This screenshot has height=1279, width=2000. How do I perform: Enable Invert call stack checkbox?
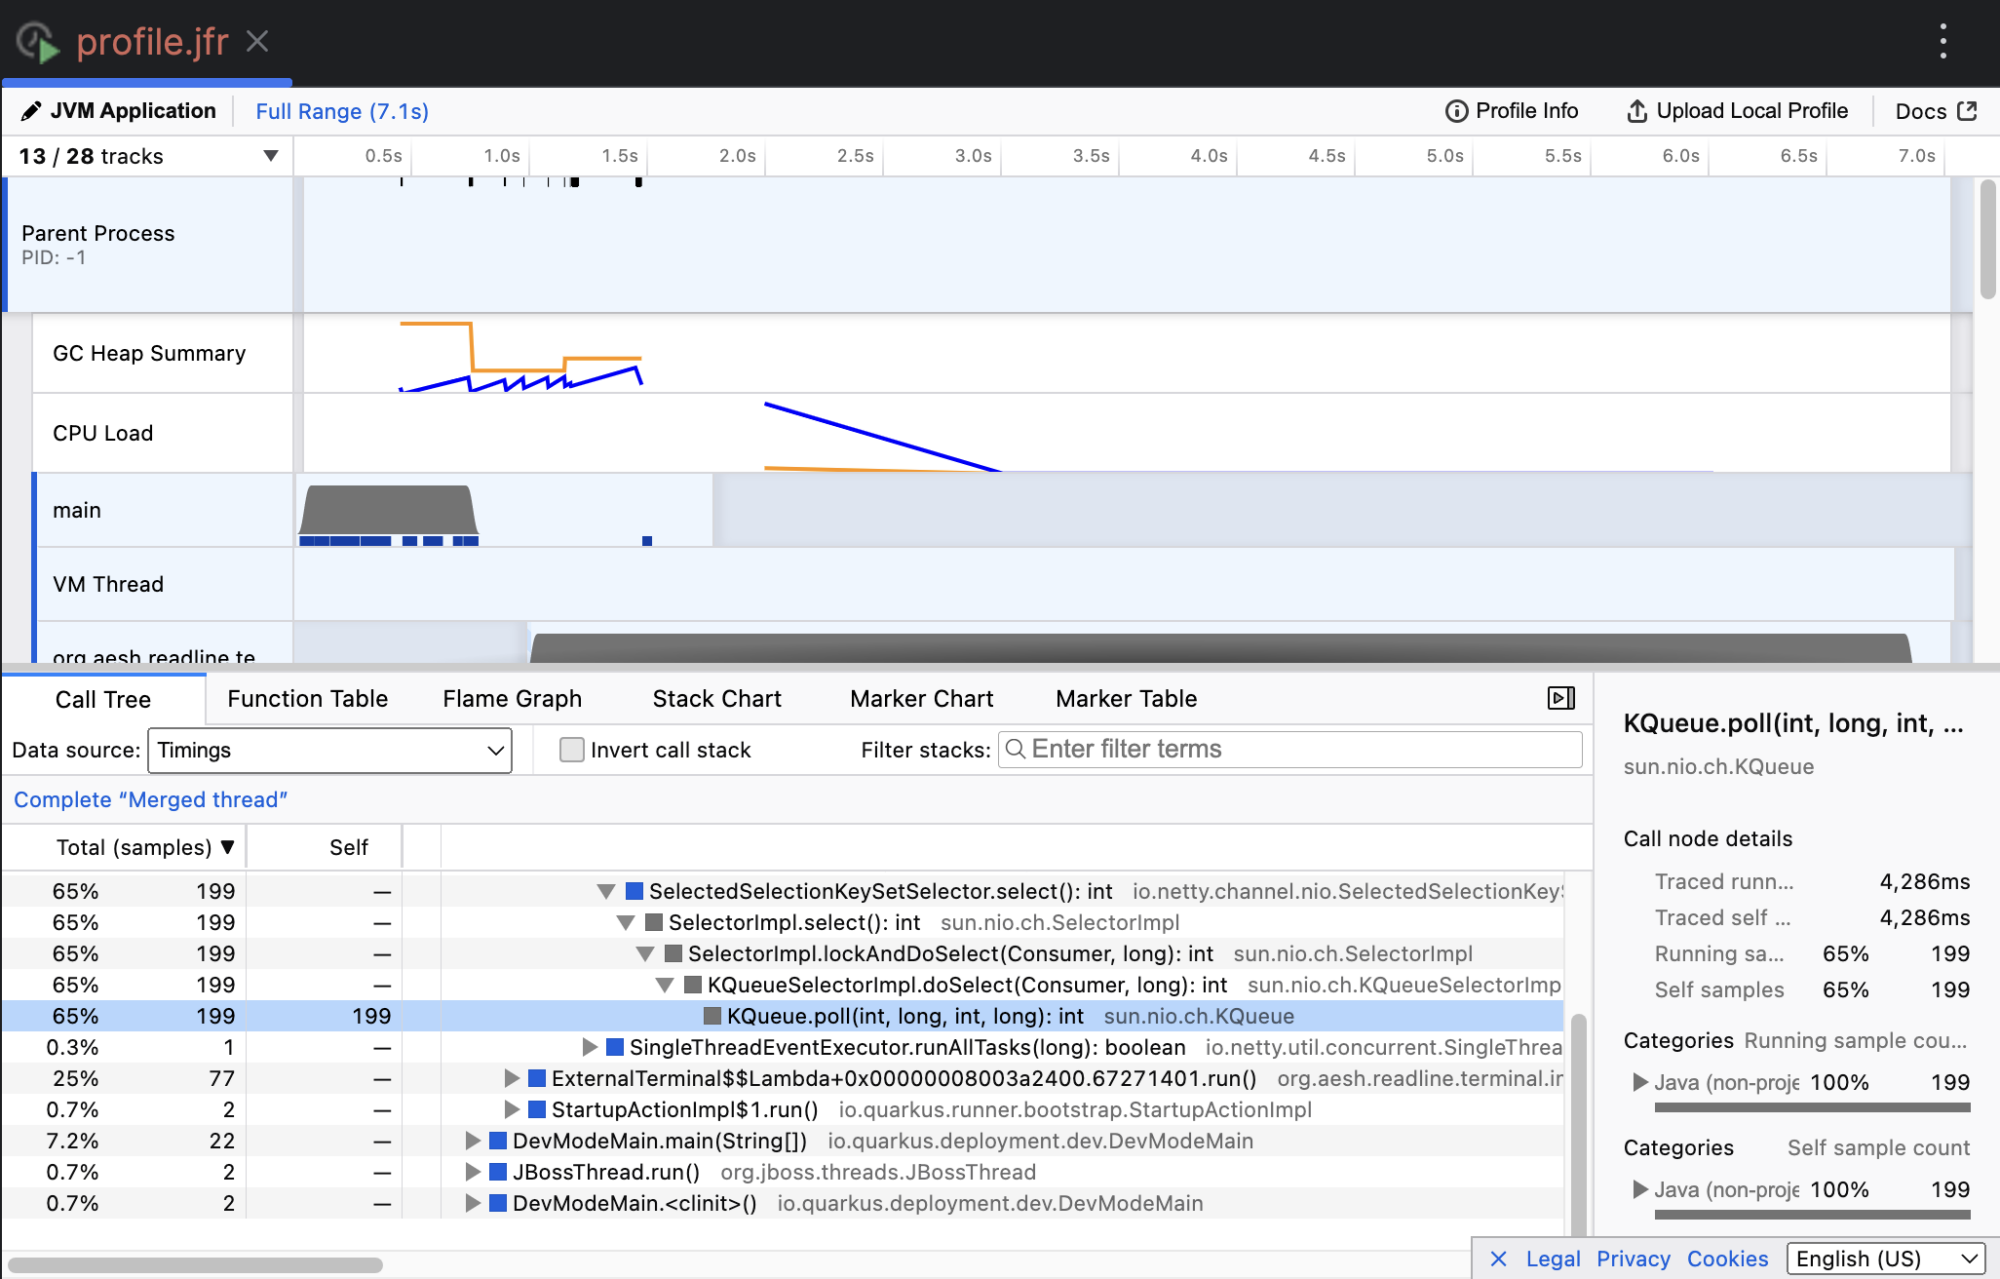pyautogui.click(x=571, y=750)
